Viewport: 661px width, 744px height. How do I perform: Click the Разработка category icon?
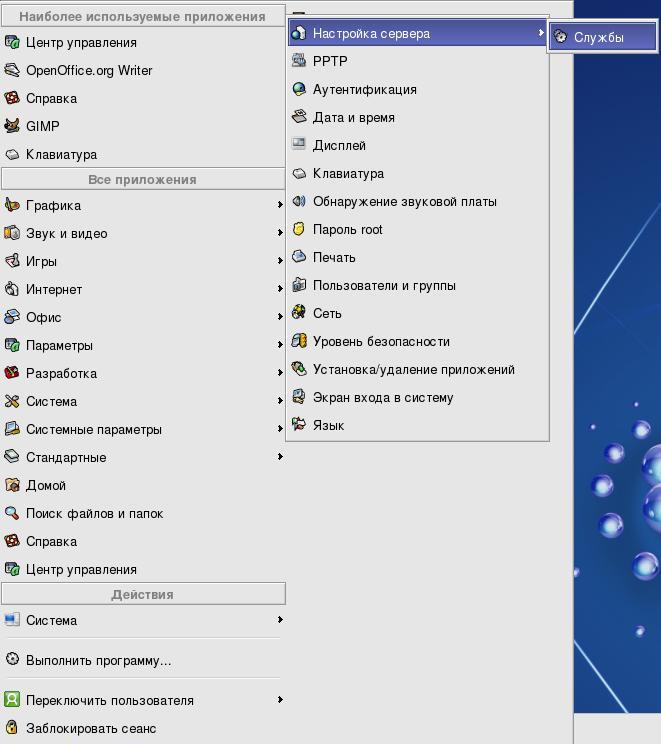[x=12, y=373]
